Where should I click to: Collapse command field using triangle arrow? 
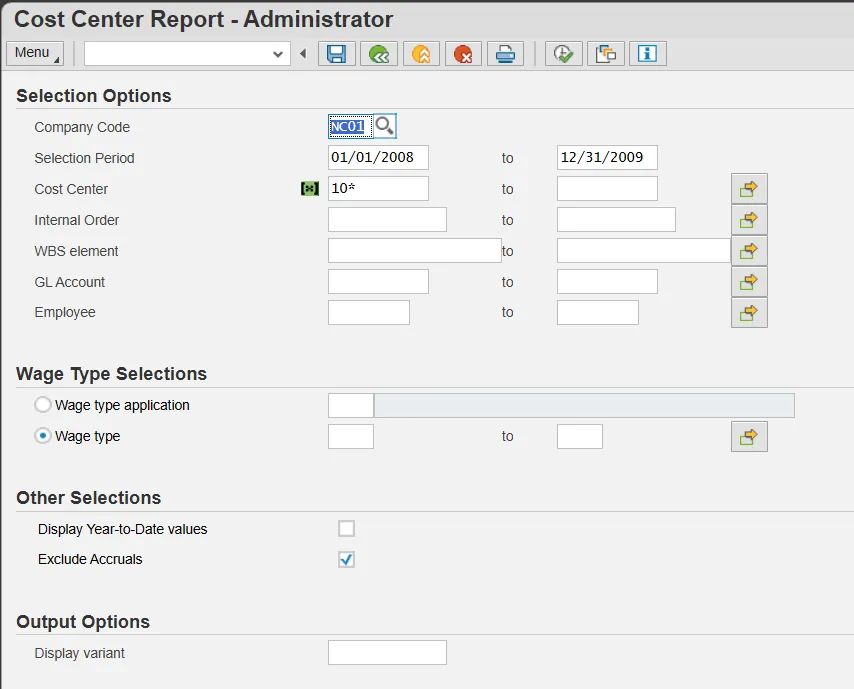[303, 54]
